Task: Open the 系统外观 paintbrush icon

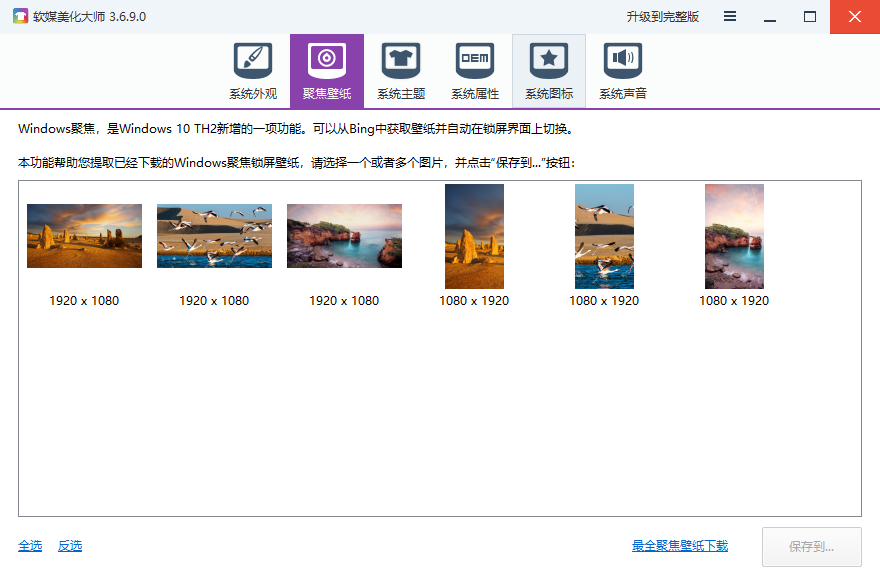Action: coord(253,62)
